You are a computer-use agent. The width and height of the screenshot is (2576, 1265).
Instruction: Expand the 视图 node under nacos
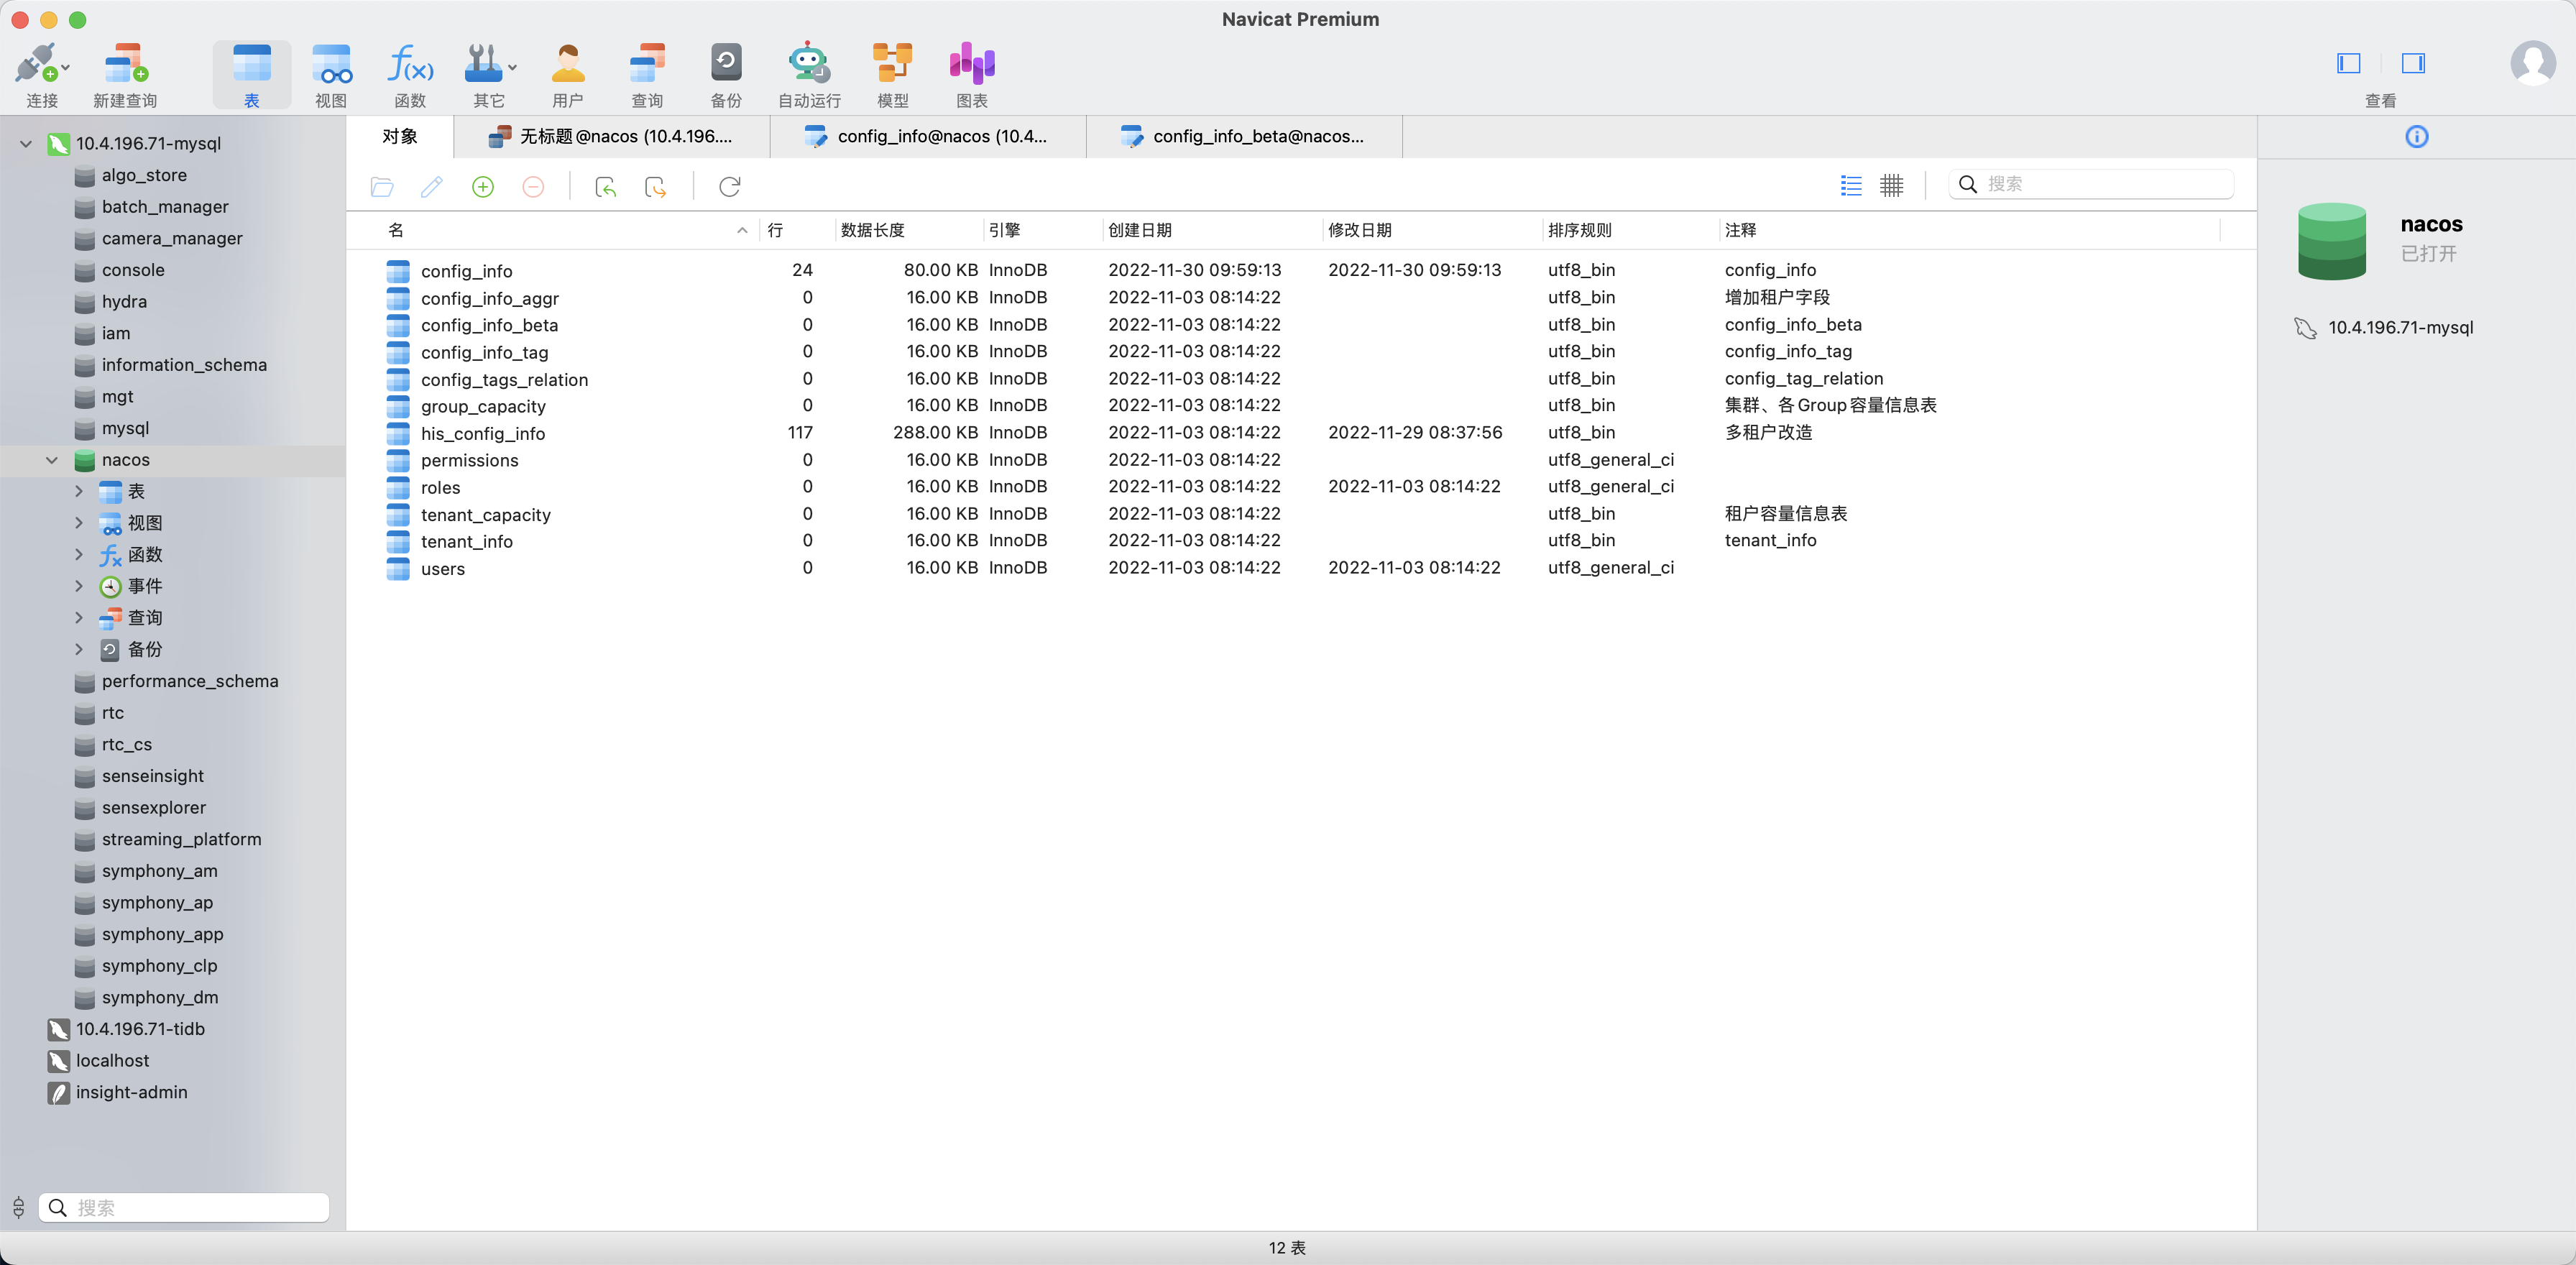(79, 523)
